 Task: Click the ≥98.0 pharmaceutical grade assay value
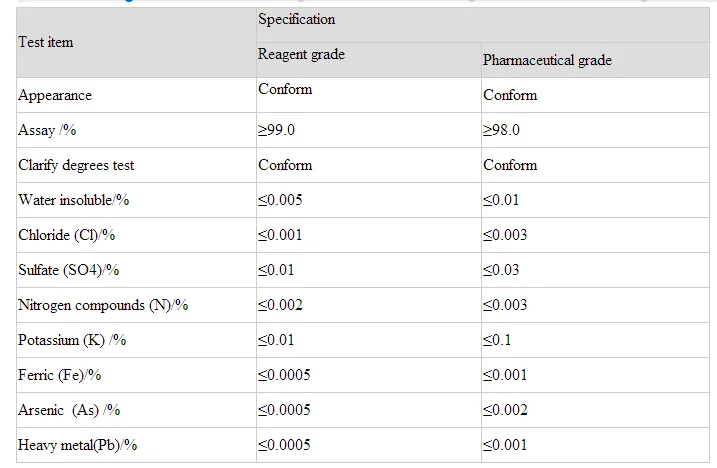[501, 130]
